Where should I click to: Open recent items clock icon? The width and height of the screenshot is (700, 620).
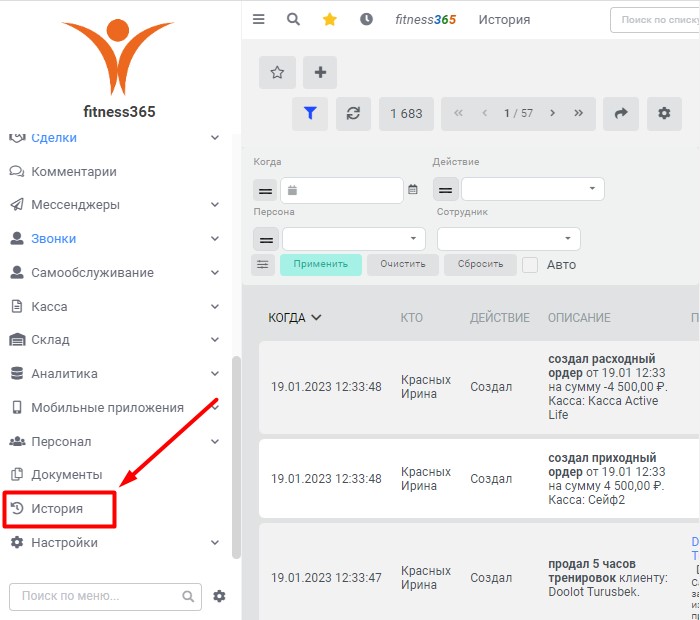click(366, 19)
